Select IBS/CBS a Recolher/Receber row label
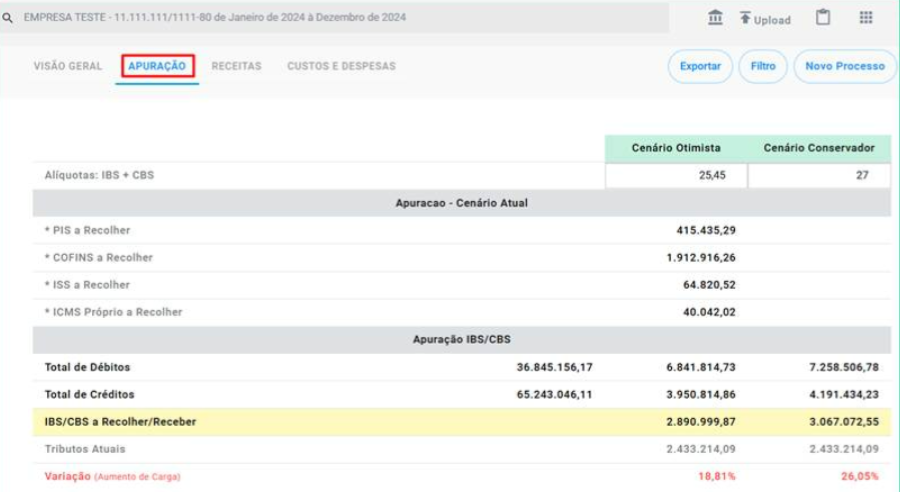 pos(121,422)
